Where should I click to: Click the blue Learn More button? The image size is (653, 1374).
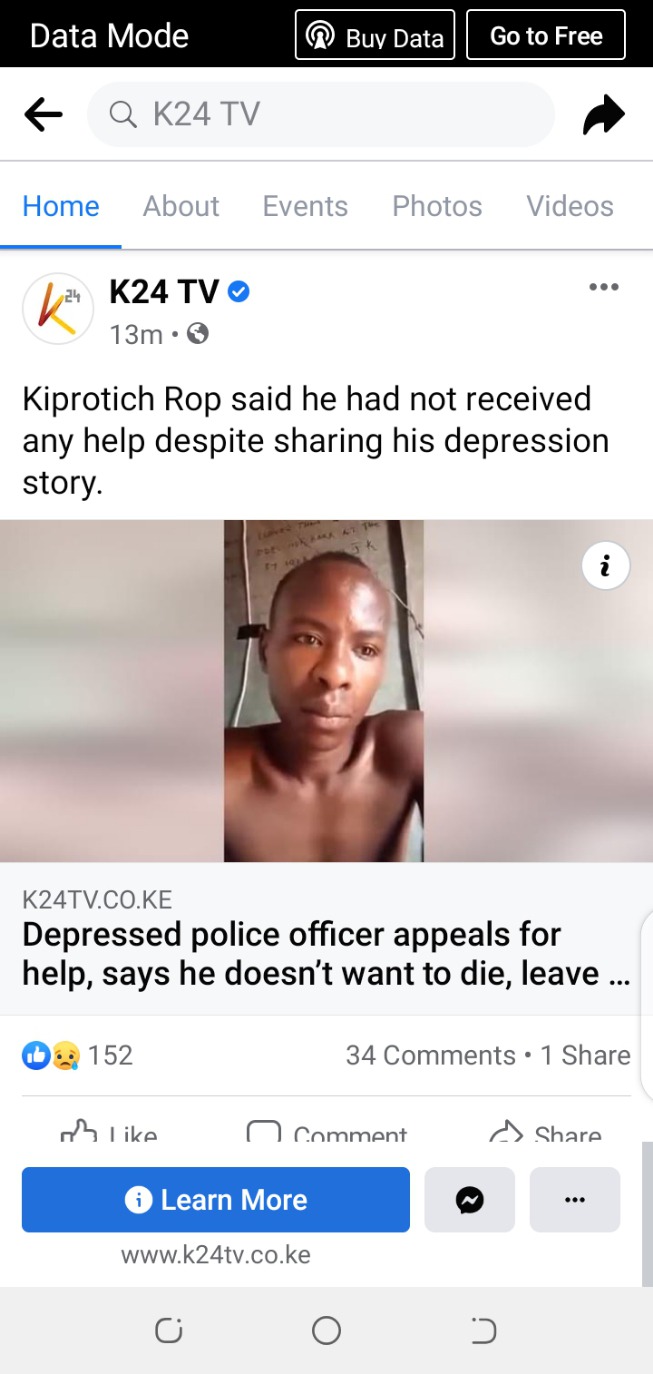tap(216, 1199)
